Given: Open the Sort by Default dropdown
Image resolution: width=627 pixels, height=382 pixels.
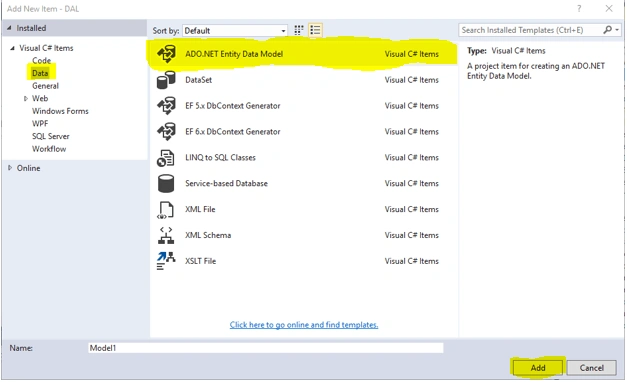Looking at the screenshot, I should [x=235, y=30].
